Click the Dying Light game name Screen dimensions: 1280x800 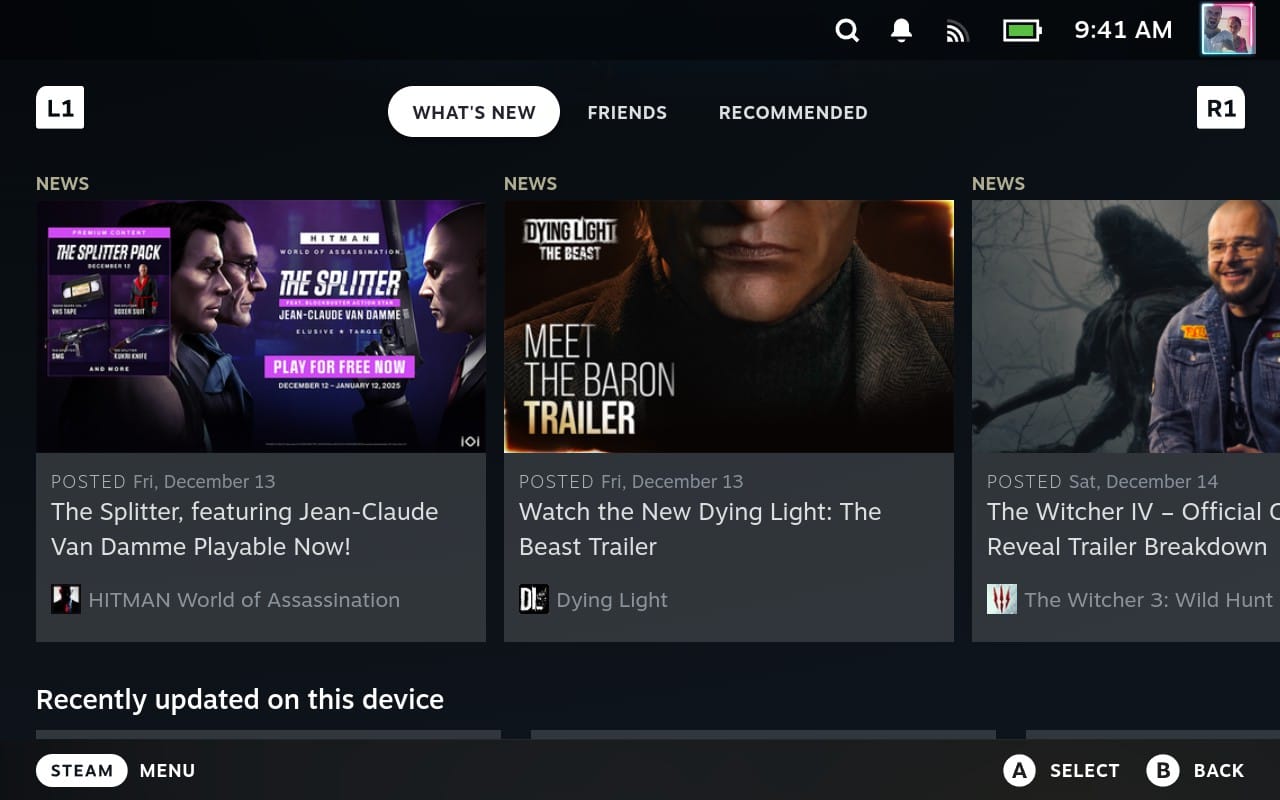612,600
